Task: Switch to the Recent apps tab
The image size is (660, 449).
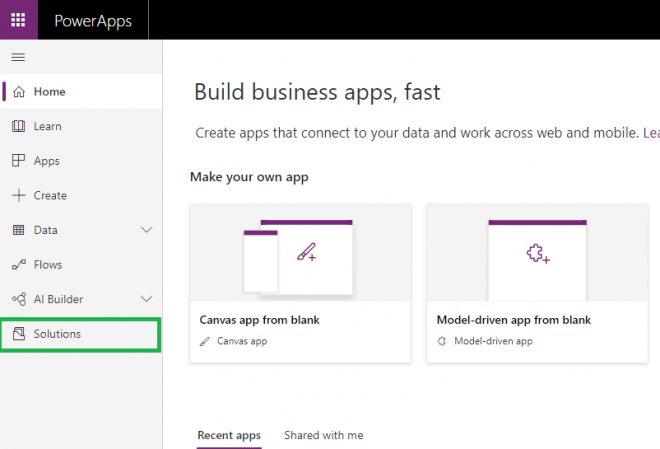Action: [229, 435]
